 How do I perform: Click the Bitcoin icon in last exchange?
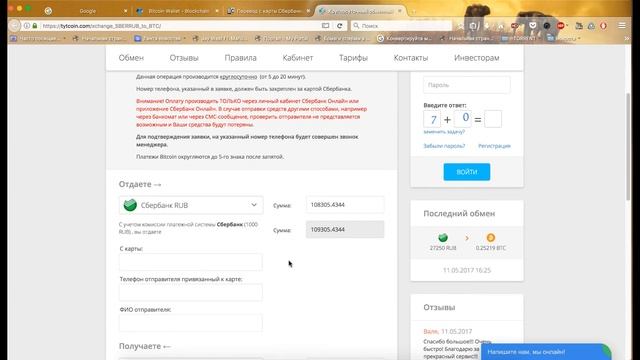point(491,238)
